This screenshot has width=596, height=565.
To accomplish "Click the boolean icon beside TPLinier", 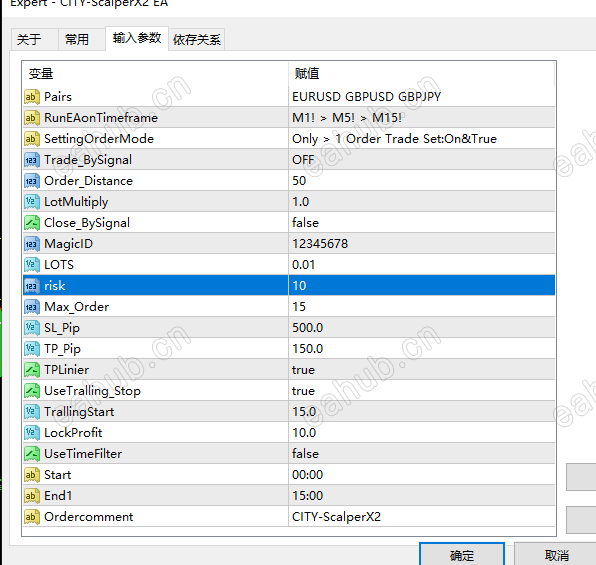I will click(x=32, y=370).
